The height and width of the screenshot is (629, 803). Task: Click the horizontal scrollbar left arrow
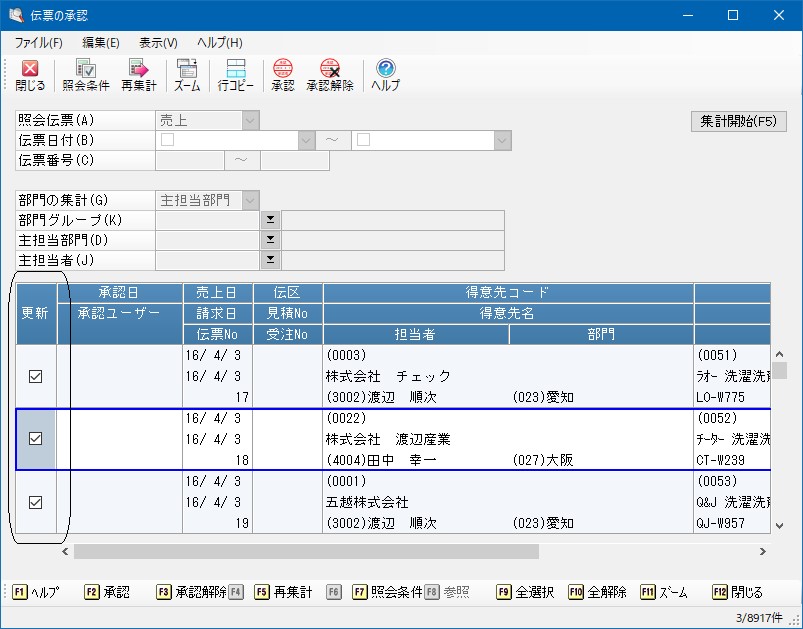[x=65, y=551]
